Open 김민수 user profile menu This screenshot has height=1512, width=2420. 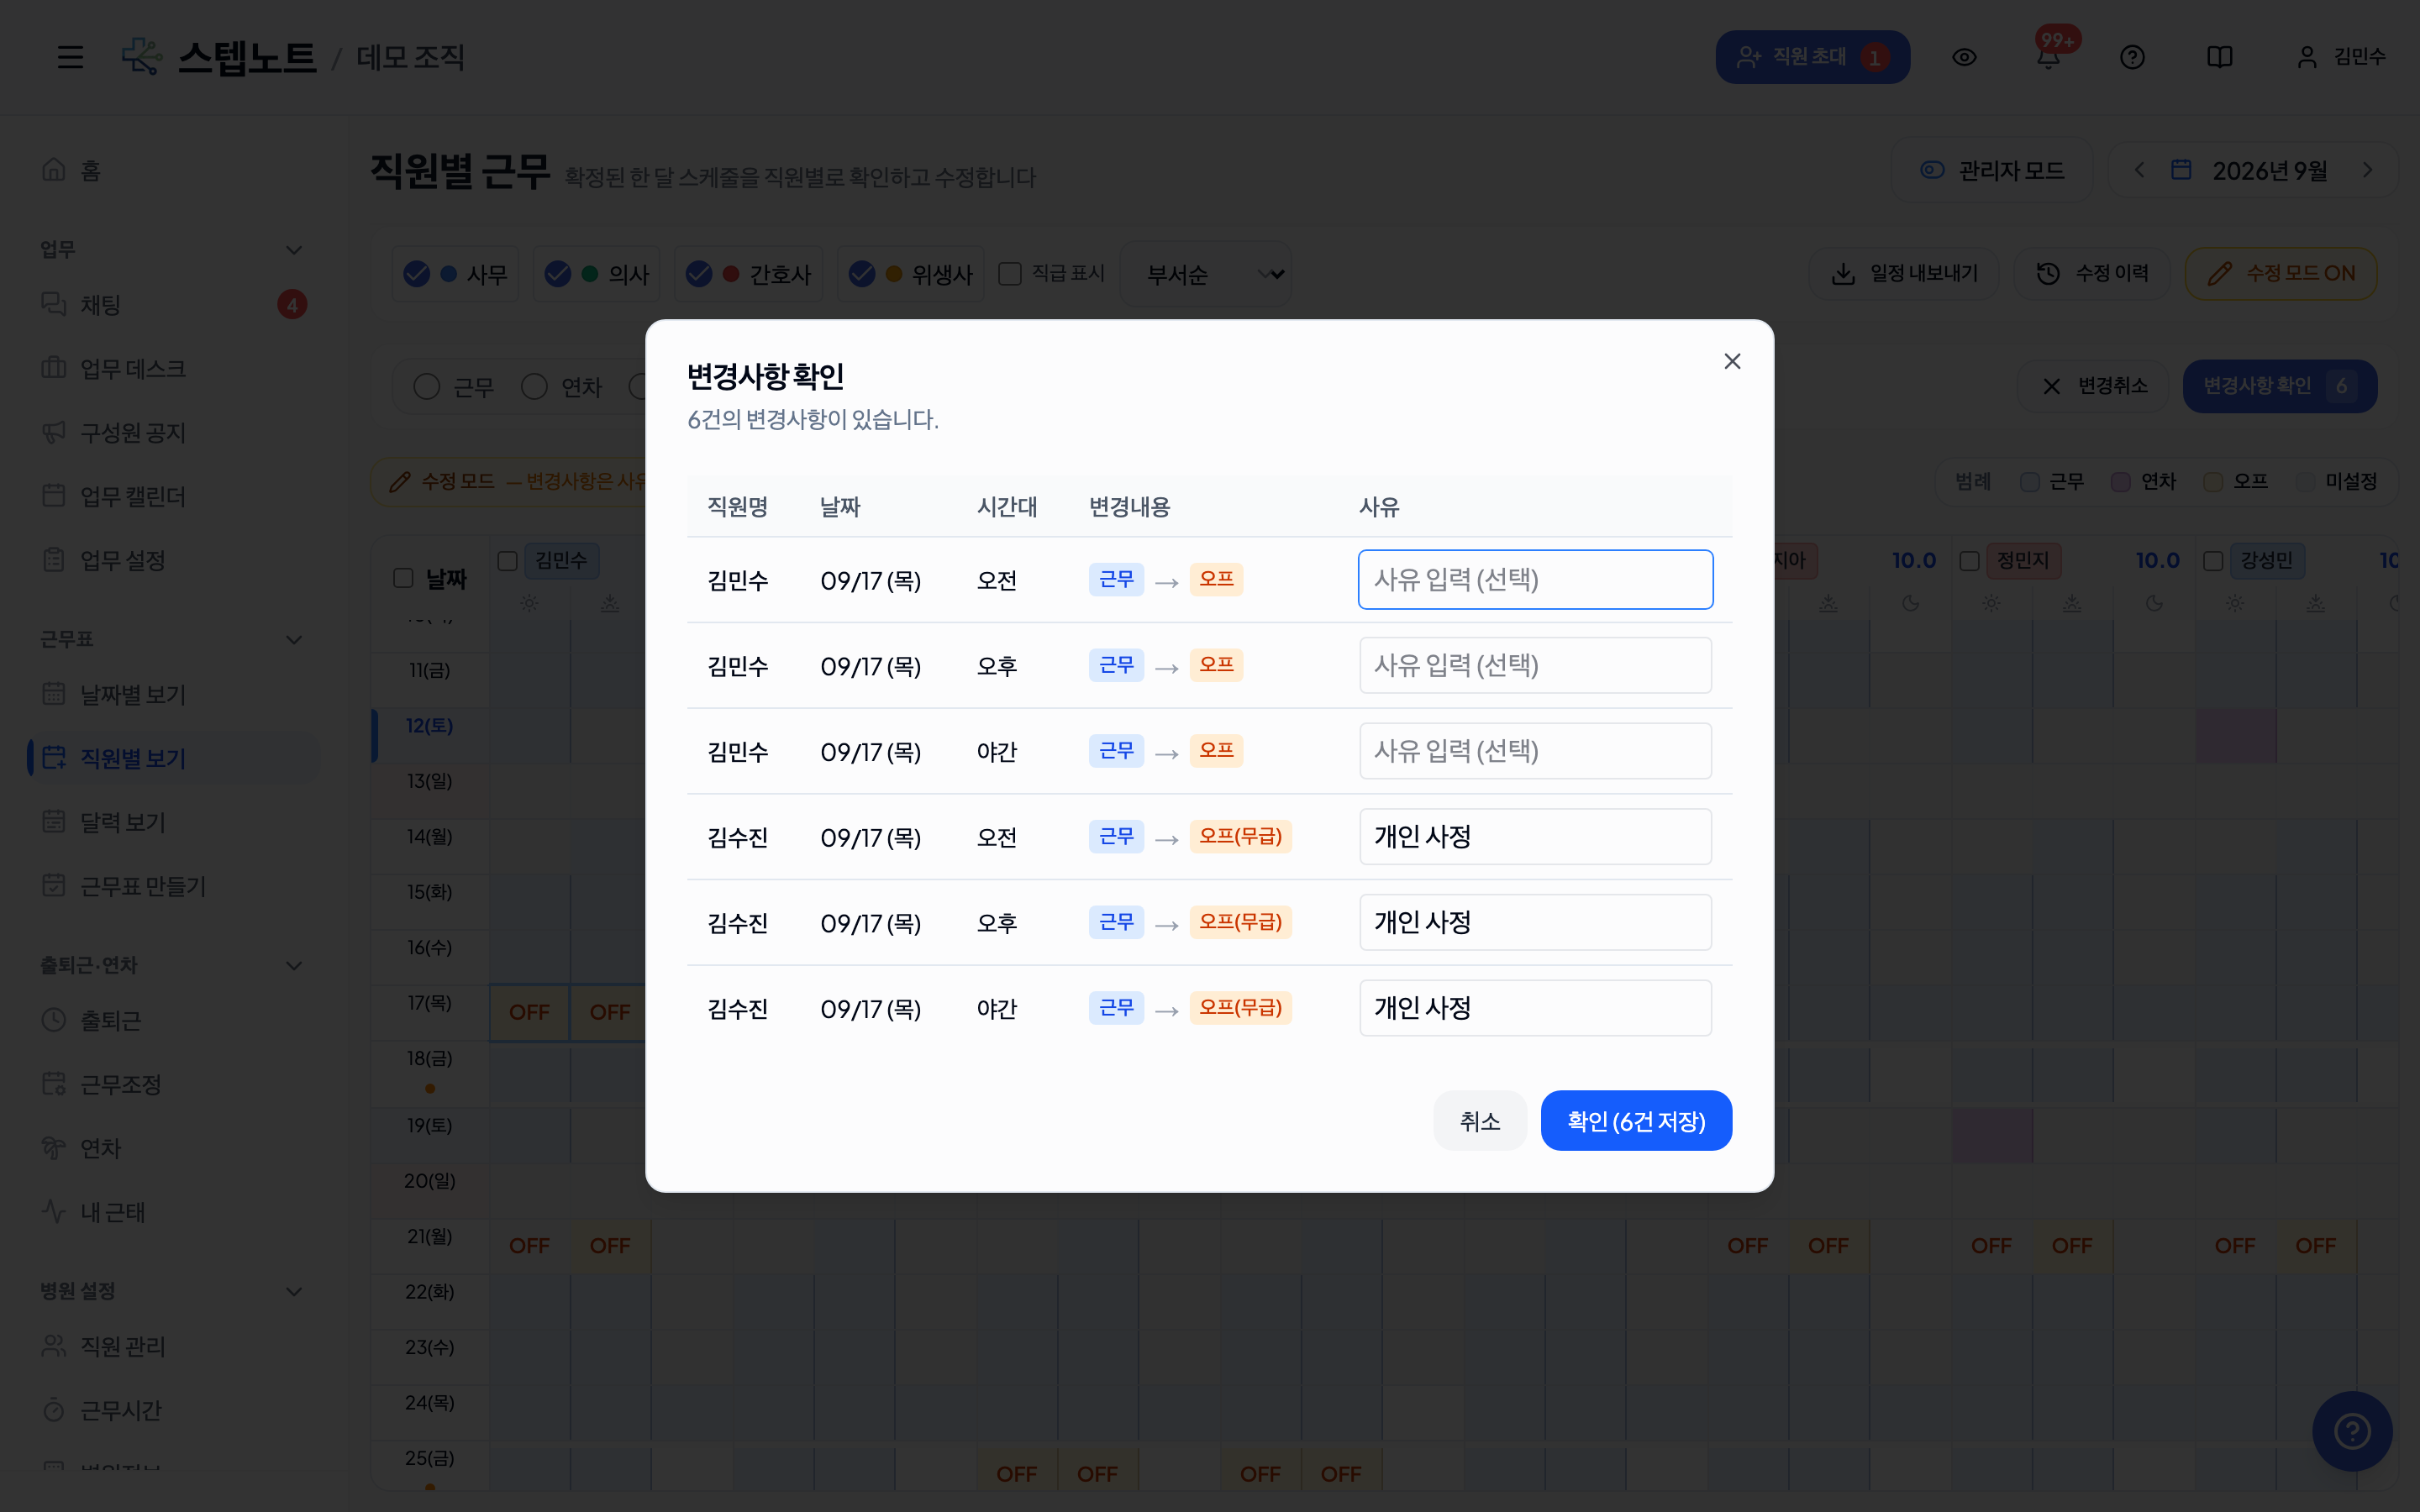[x=2341, y=57]
